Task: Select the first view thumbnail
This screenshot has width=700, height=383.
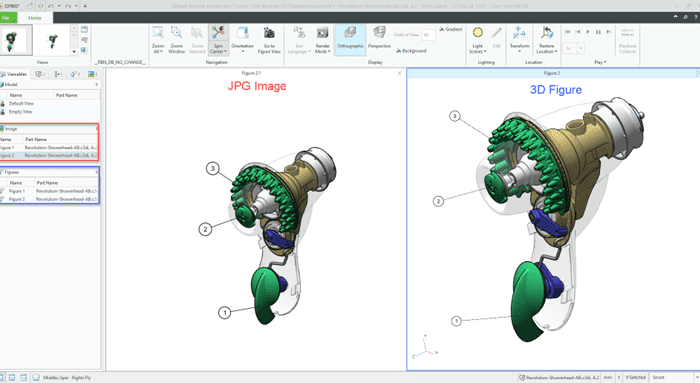Action: coord(16,40)
